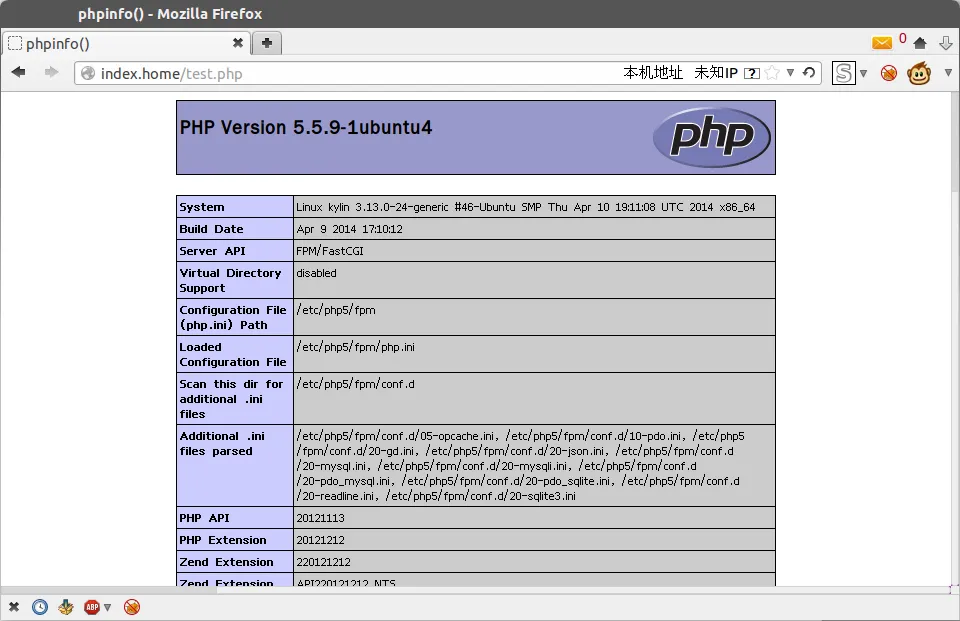Go forward with the forward arrow
This screenshot has height=621, width=960.
point(51,72)
